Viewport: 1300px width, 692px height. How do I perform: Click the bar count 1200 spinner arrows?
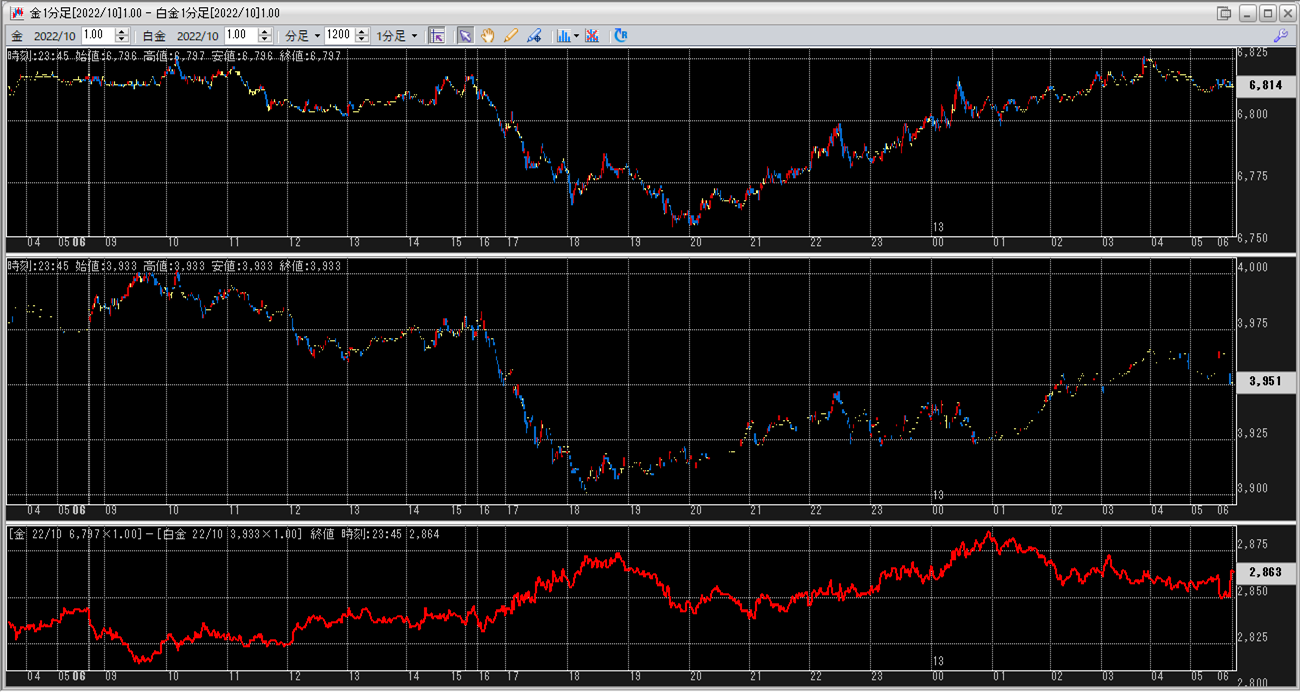tap(360, 35)
